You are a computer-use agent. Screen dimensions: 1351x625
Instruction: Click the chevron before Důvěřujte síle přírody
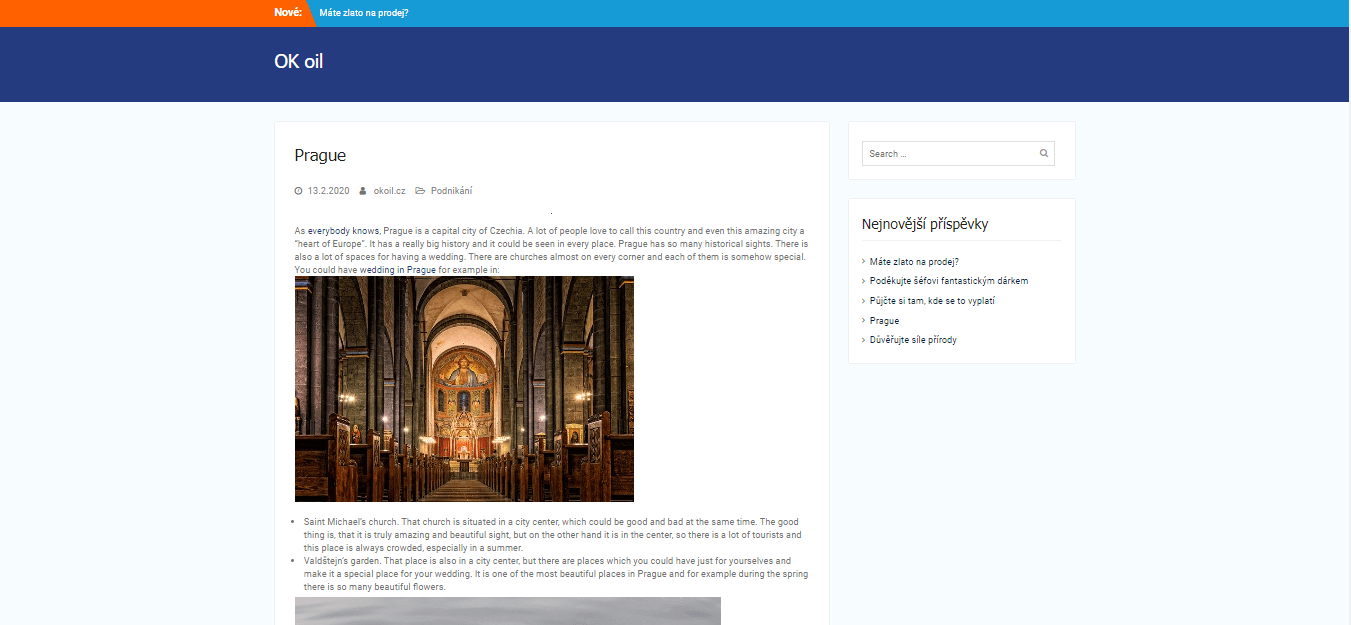tap(864, 340)
